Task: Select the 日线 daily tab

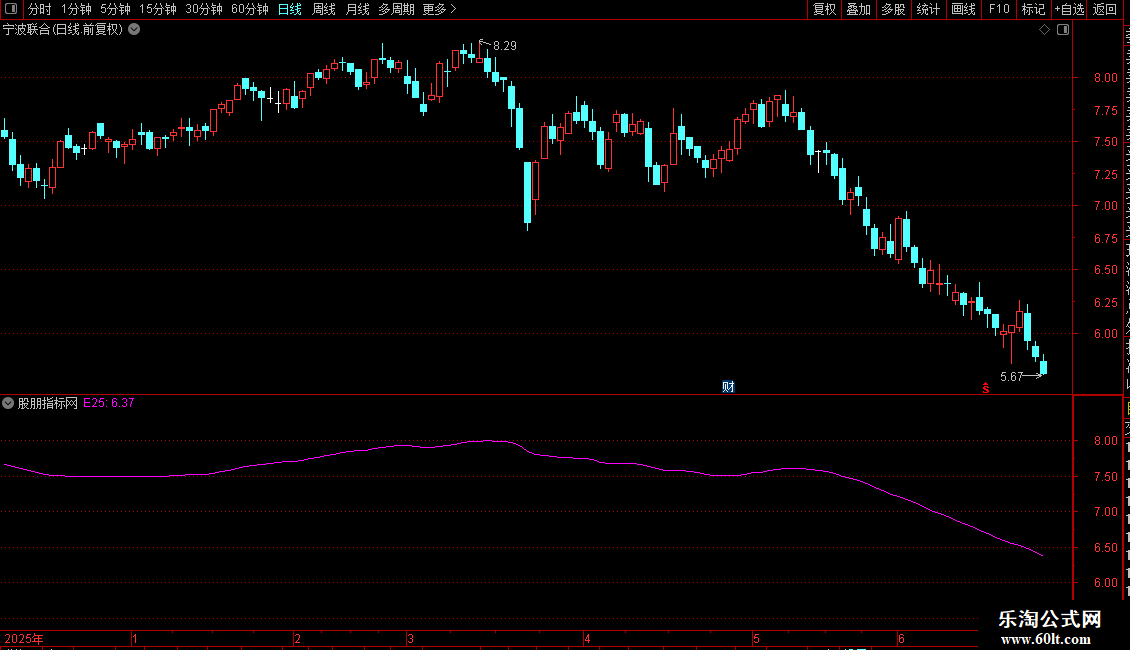Action: pyautogui.click(x=290, y=9)
